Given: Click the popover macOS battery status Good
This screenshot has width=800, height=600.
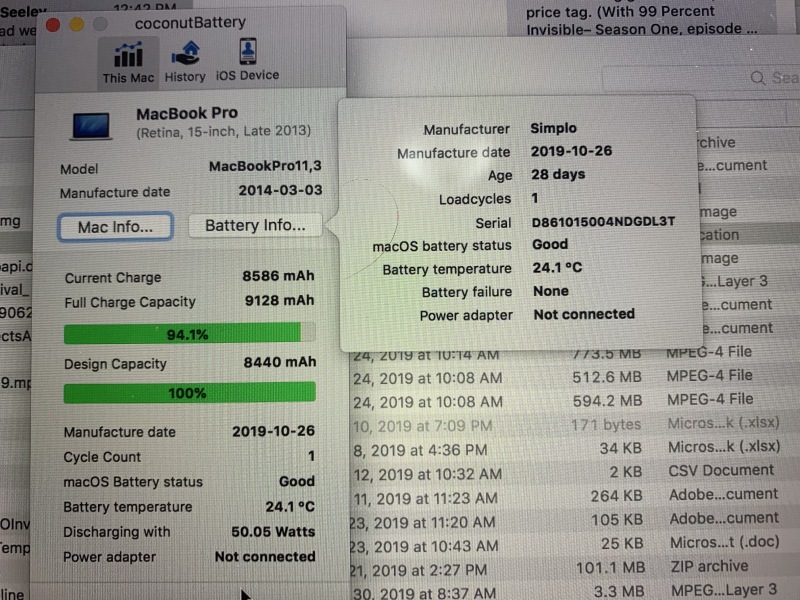Looking at the screenshot, I should coord(550,244).
